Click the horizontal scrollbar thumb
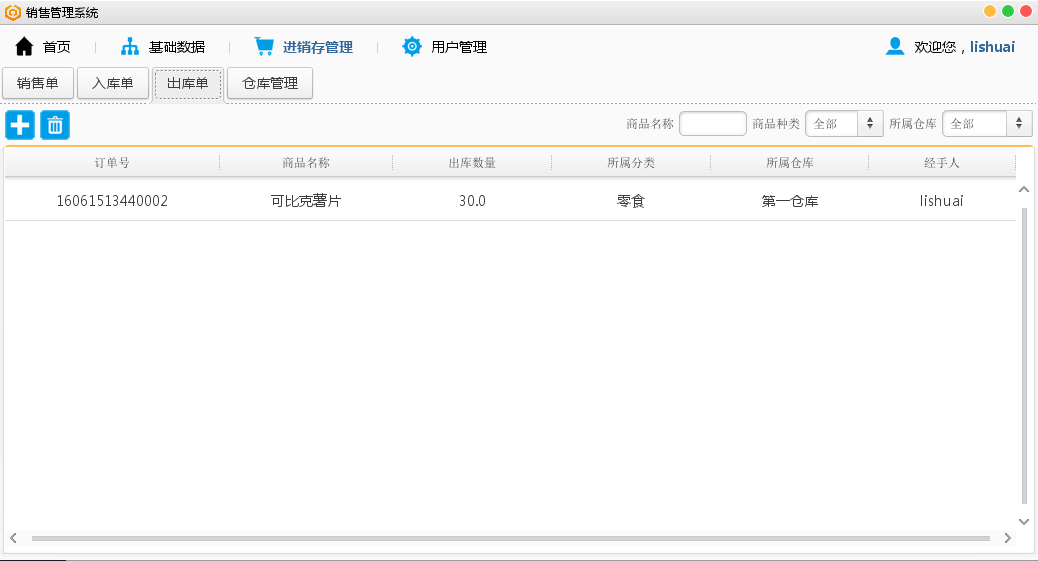This screenshot has height=561, width=1038. tap(510, 538)
